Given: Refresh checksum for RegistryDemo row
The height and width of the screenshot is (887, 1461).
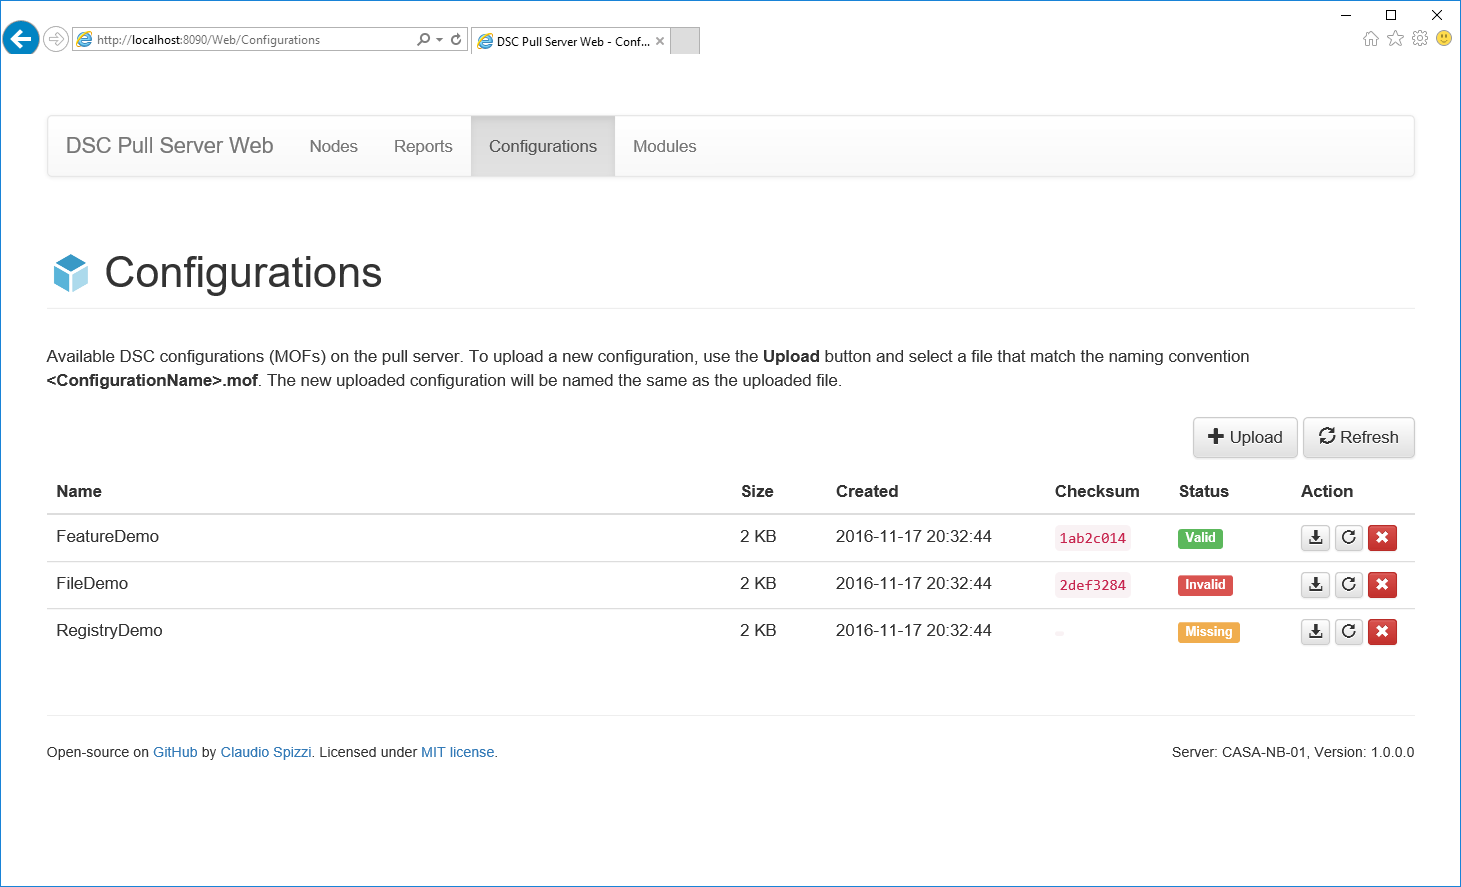Looking at the screenshot, I should pyautogui.click(x=1349, y=632).
